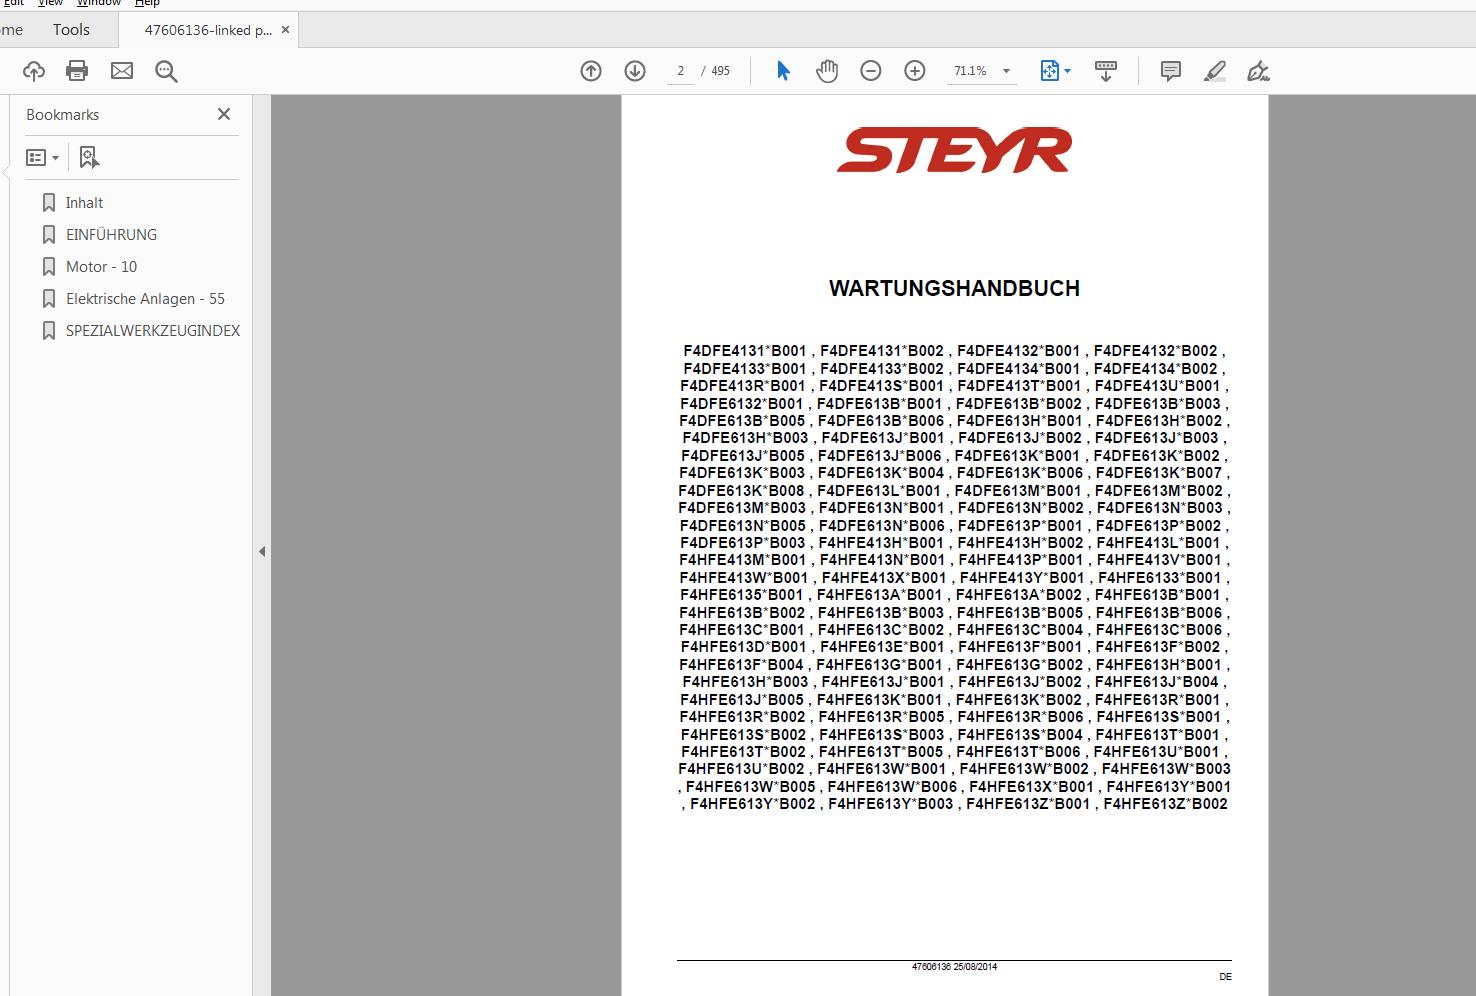
Task: Open the zoom percentage dropdown
Action: pyautogui.click(x=1007, y=70)
